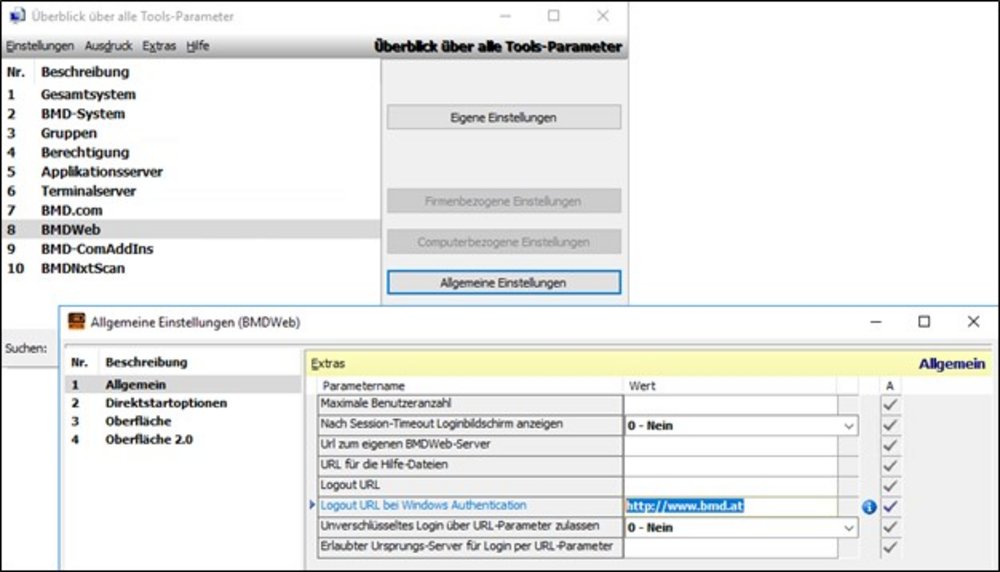The image size is (1000, 572).
Task: Click the http://www.bmd.at value field
Action: tap(731, 506)
